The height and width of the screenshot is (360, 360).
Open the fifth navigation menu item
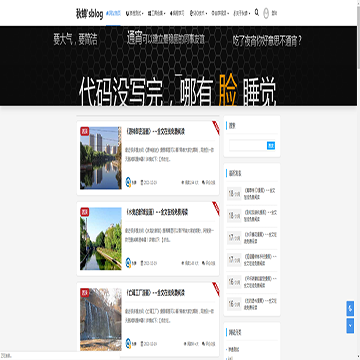point(198,13)
